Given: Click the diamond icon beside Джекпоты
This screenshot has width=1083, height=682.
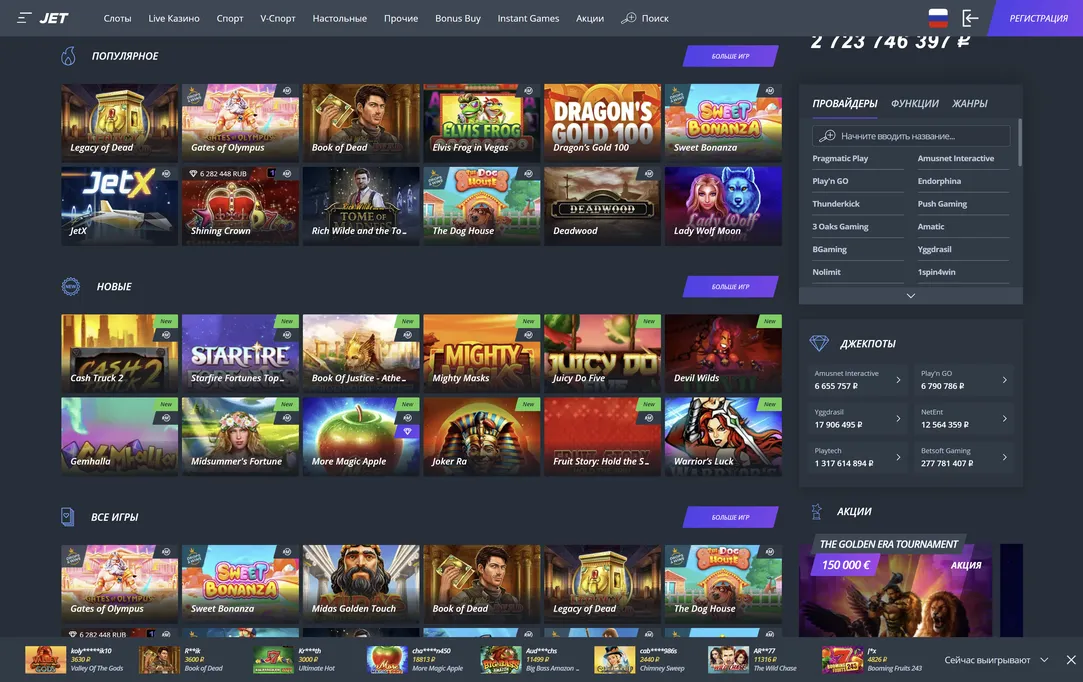Looking at the screenshot, I should [x=819, y=343].
